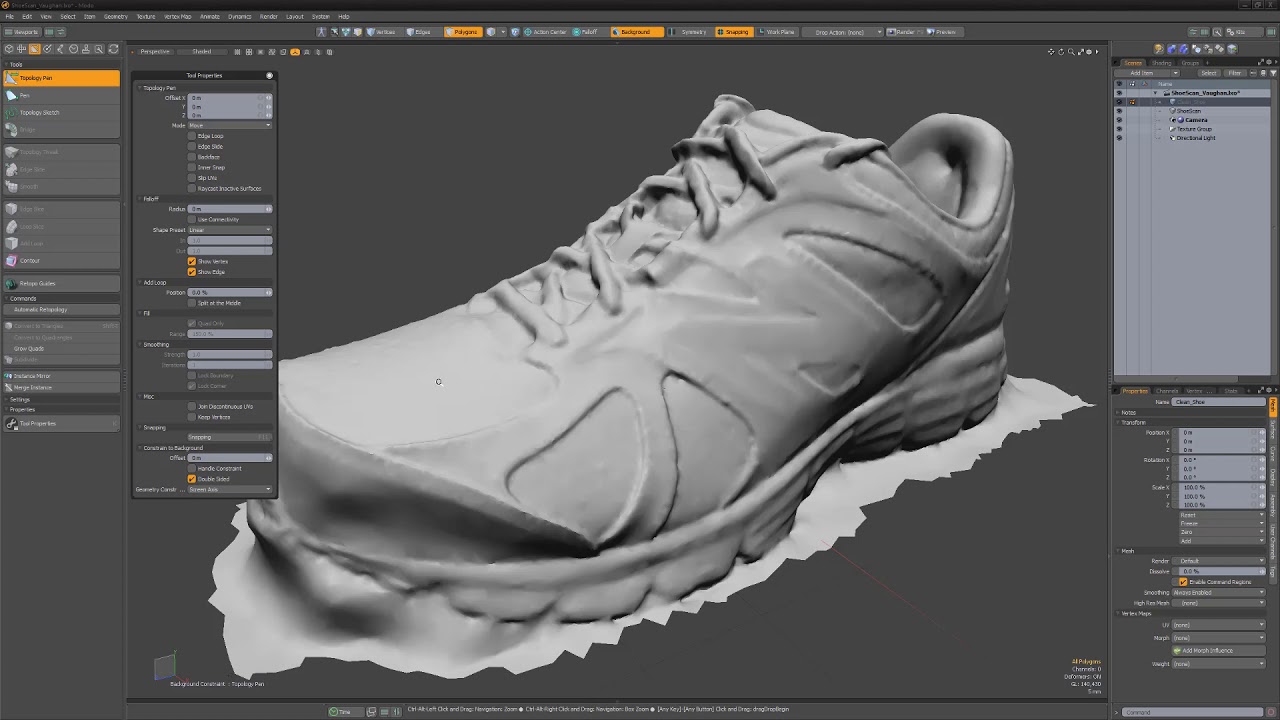Uncheck the Show Vertex option
1280x720 pixels.
click(192, 261)
